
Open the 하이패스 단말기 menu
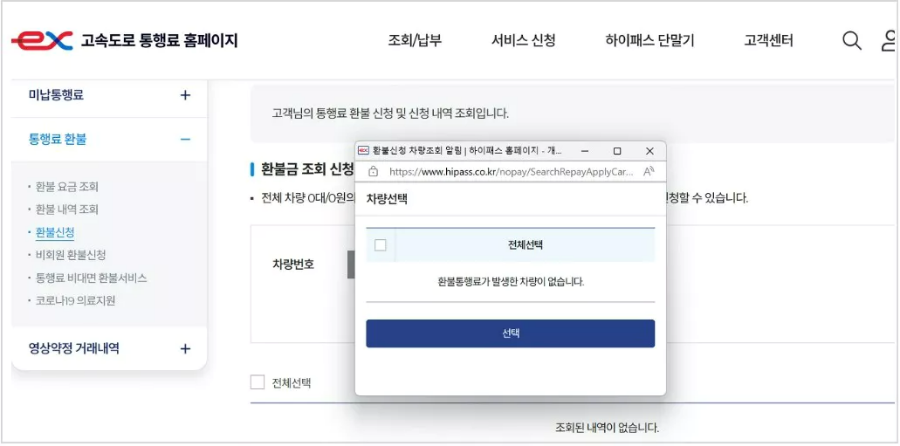[649, 41]
